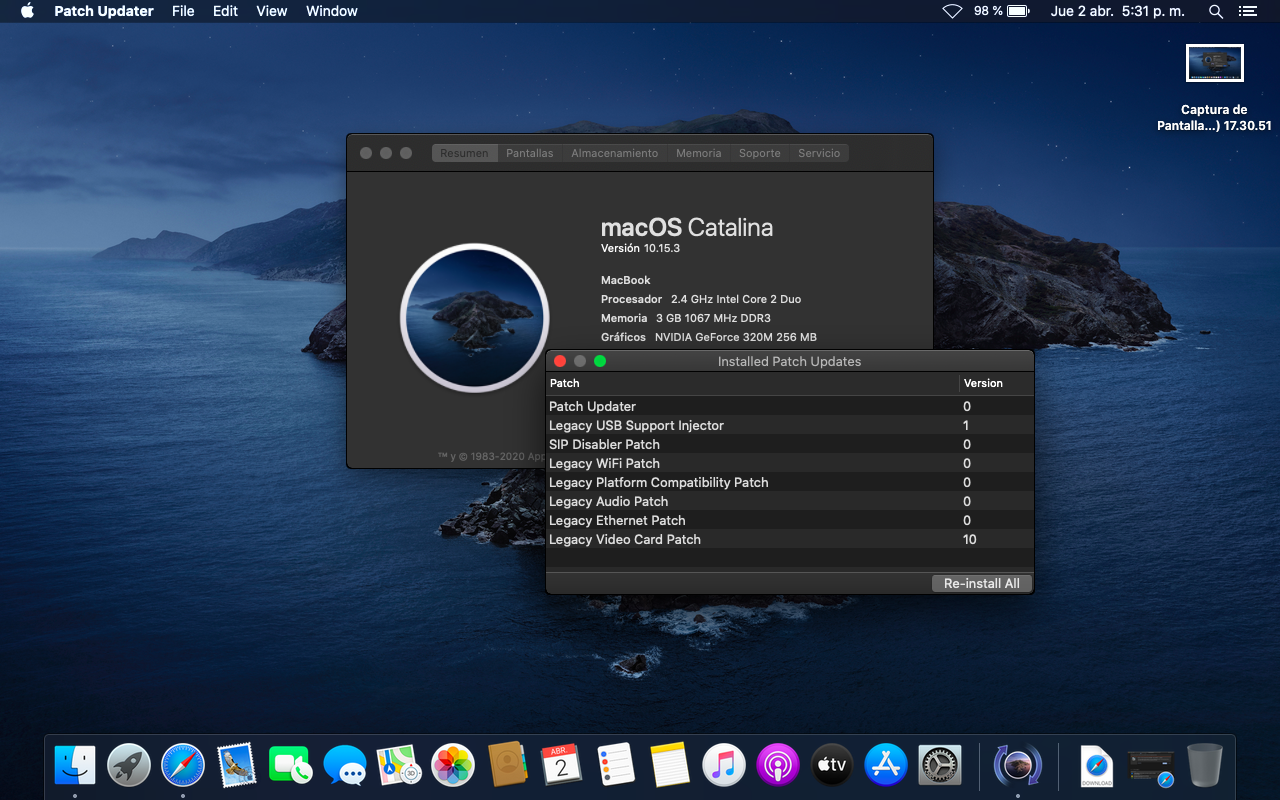This screenshot has width=1280, height=800.
Task: Launch Music app from the Dock
Action: [x=724, y=766]
